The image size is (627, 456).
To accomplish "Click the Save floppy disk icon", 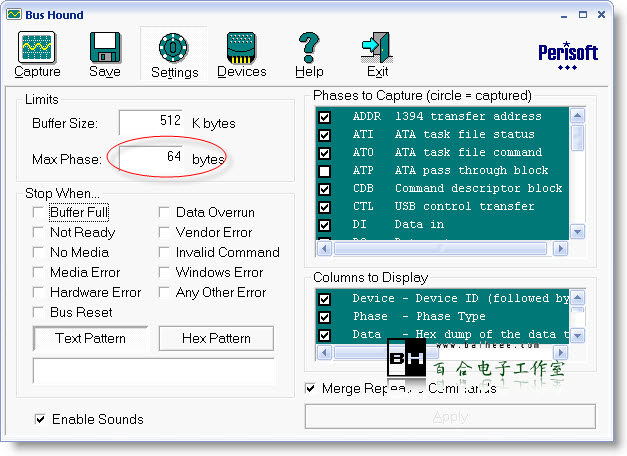I will pos(105,47).
